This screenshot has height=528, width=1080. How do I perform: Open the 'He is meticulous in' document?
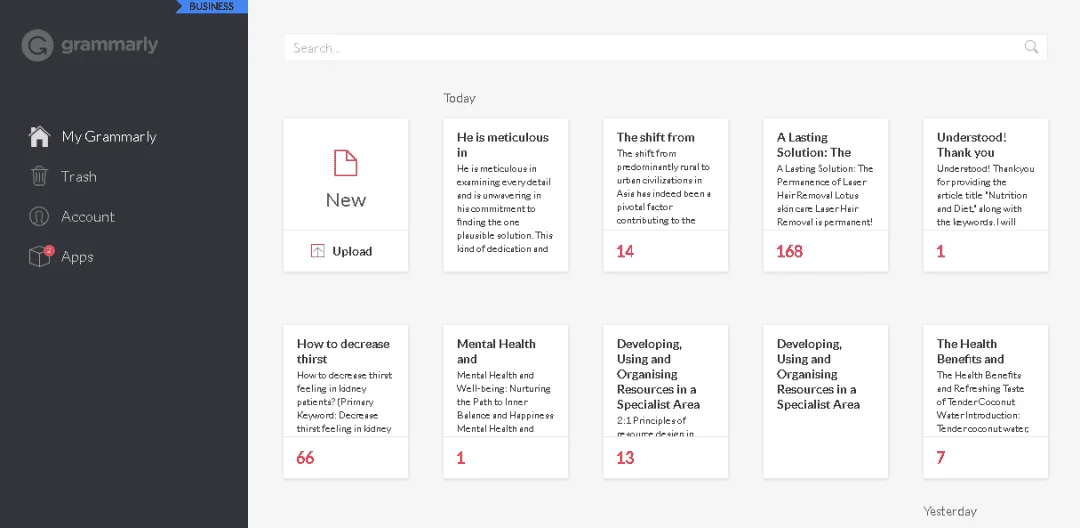click(x=506, y=195)
